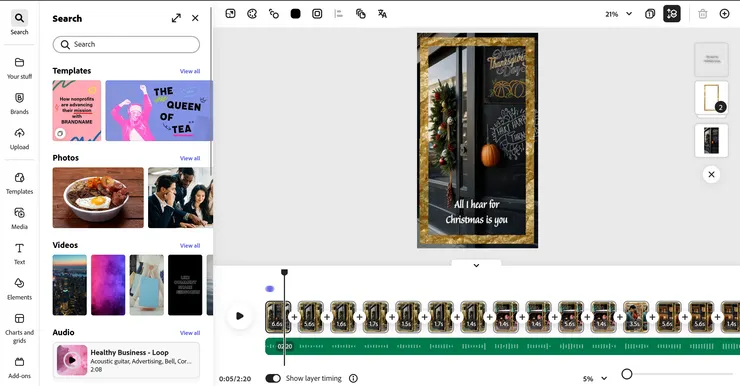This screenshot has width=740, height=386.
Task: Open the Search panel in sidebar
Action: [19, 23]
